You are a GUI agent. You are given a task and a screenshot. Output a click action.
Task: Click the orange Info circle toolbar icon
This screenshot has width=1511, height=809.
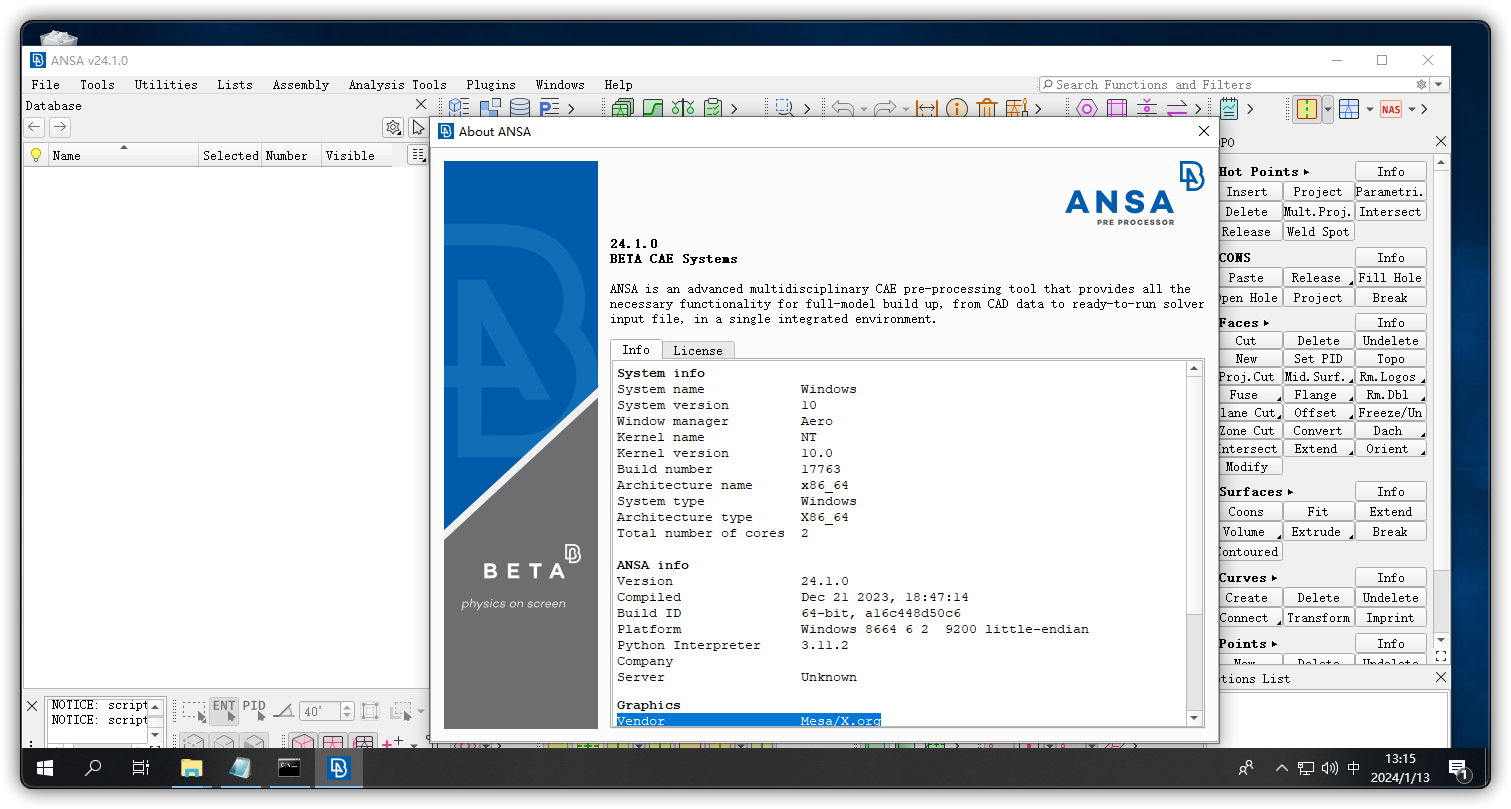957,108
